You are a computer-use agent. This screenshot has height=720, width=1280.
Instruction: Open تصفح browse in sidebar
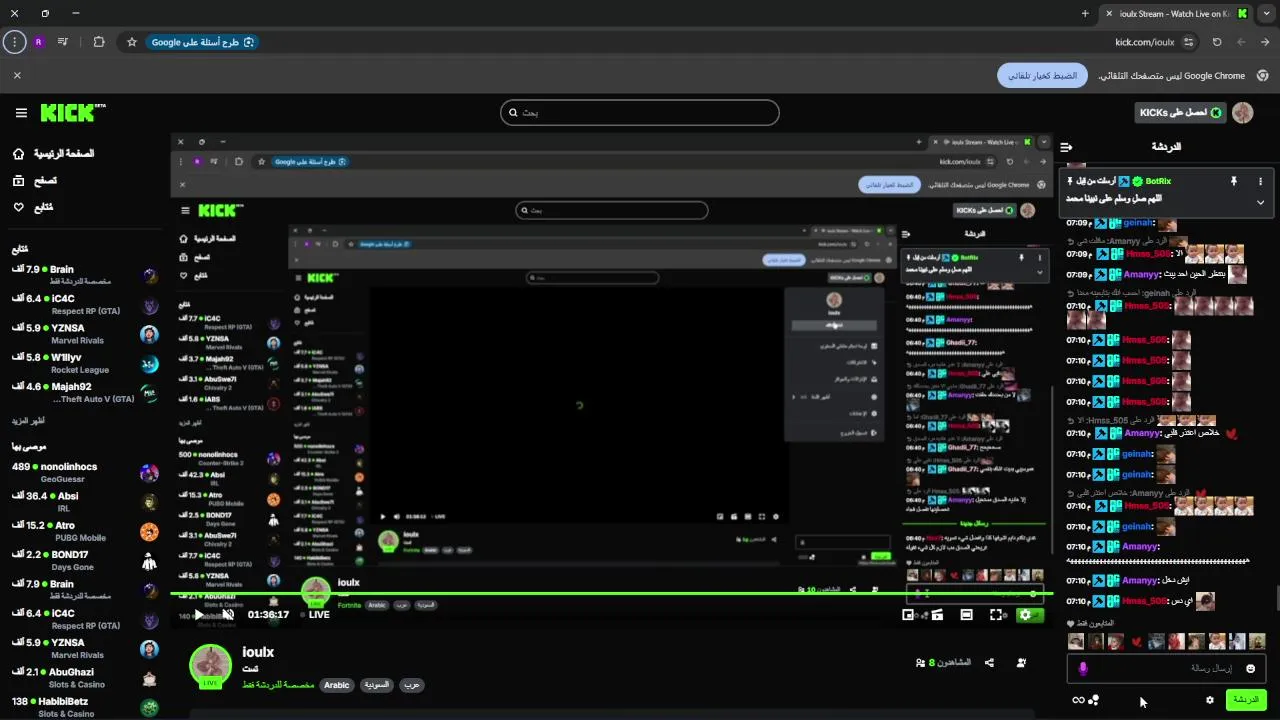34,181
